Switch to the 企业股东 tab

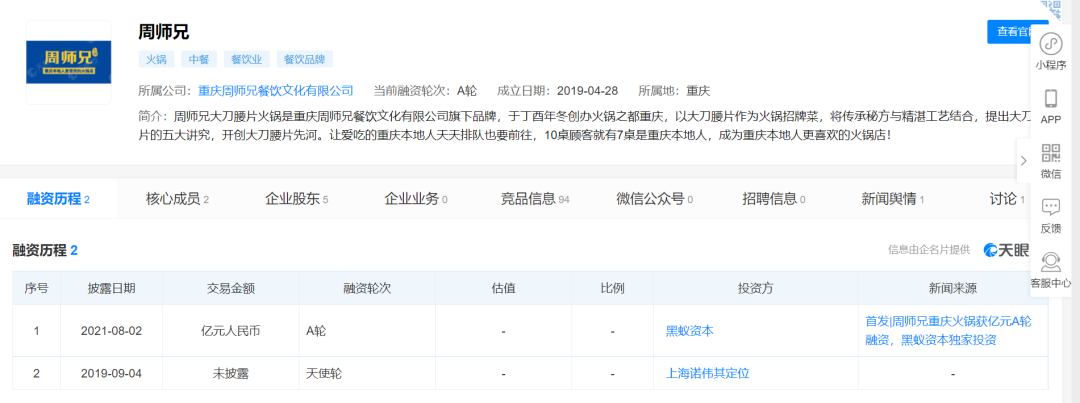(297, 199)
